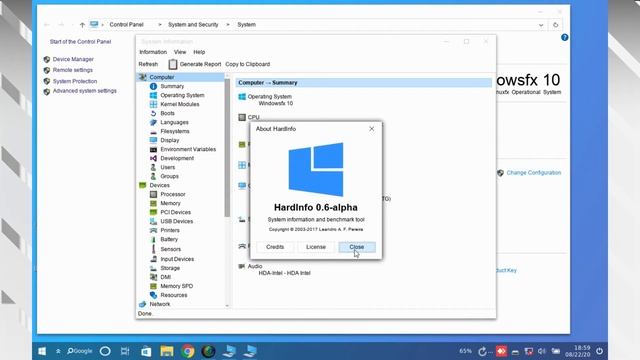This screenshot has width=640, height=360.
Task: Select the Languages icon in tree
Action: [x=153, y=122]
